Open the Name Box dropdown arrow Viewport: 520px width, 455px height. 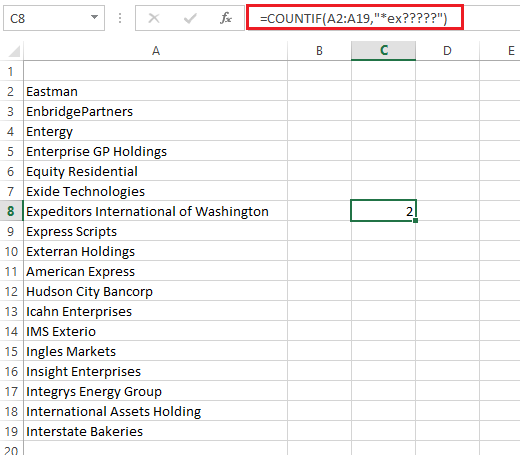click(95, 17)
